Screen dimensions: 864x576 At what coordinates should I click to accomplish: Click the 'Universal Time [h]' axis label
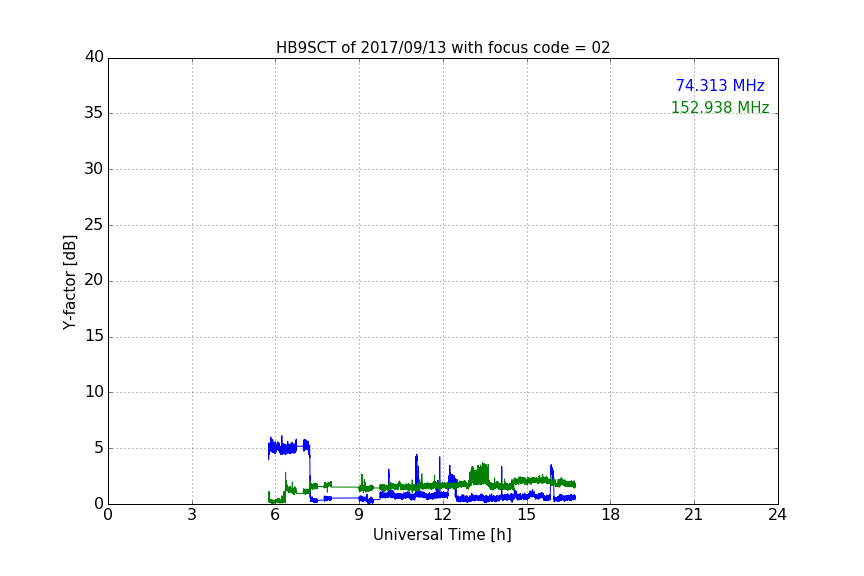click(442, 535)
